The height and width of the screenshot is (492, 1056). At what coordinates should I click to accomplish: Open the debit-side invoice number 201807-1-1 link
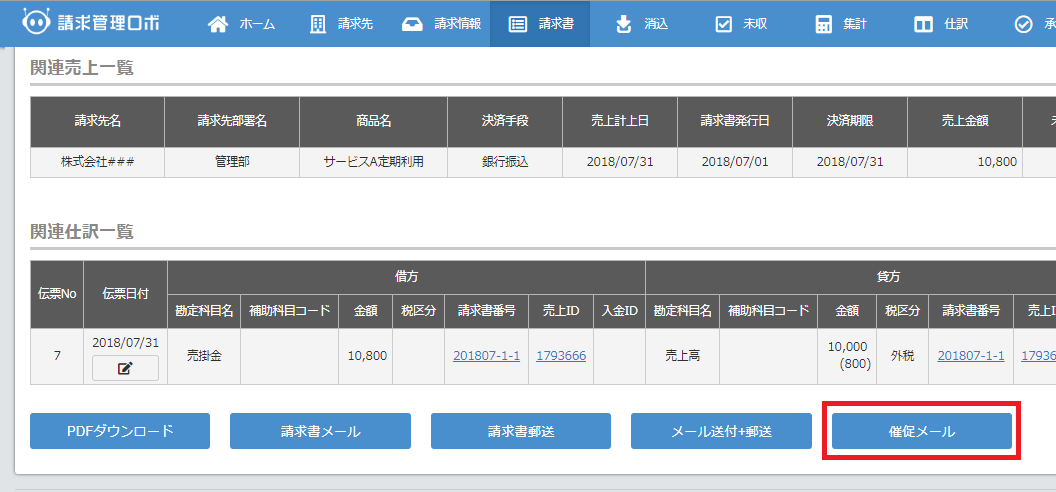(486, 355)
